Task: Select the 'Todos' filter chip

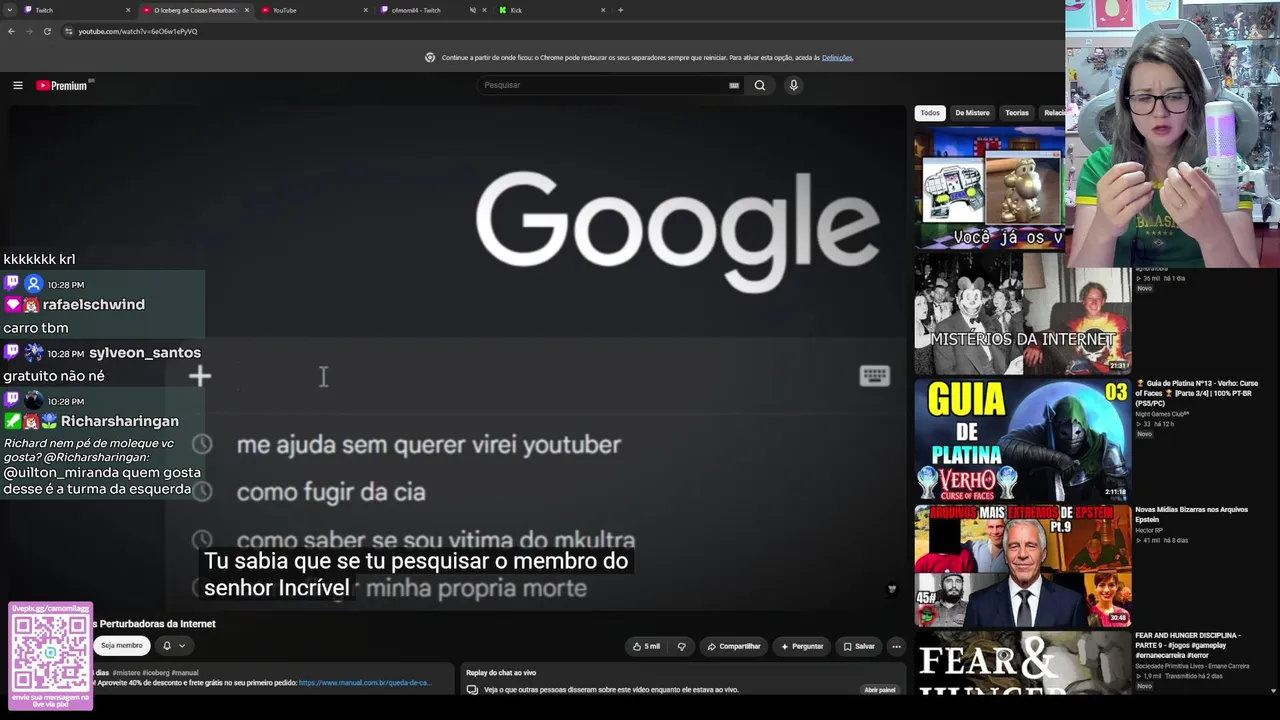Action: tap(930, 113)
